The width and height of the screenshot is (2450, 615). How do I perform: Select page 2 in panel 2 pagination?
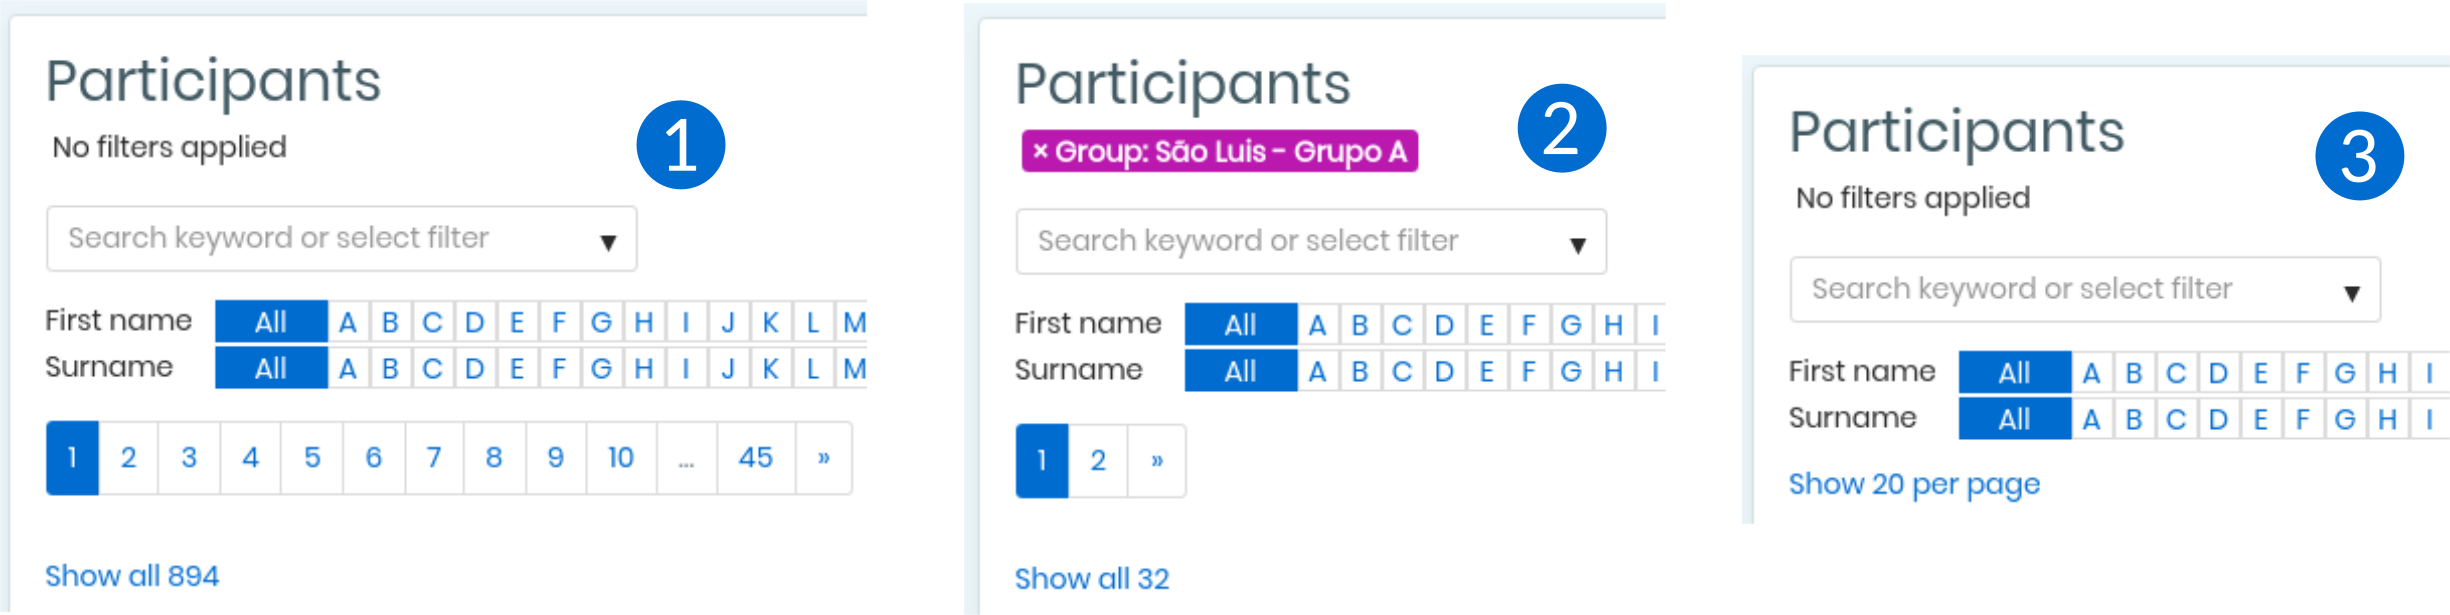coord(1098,461)
